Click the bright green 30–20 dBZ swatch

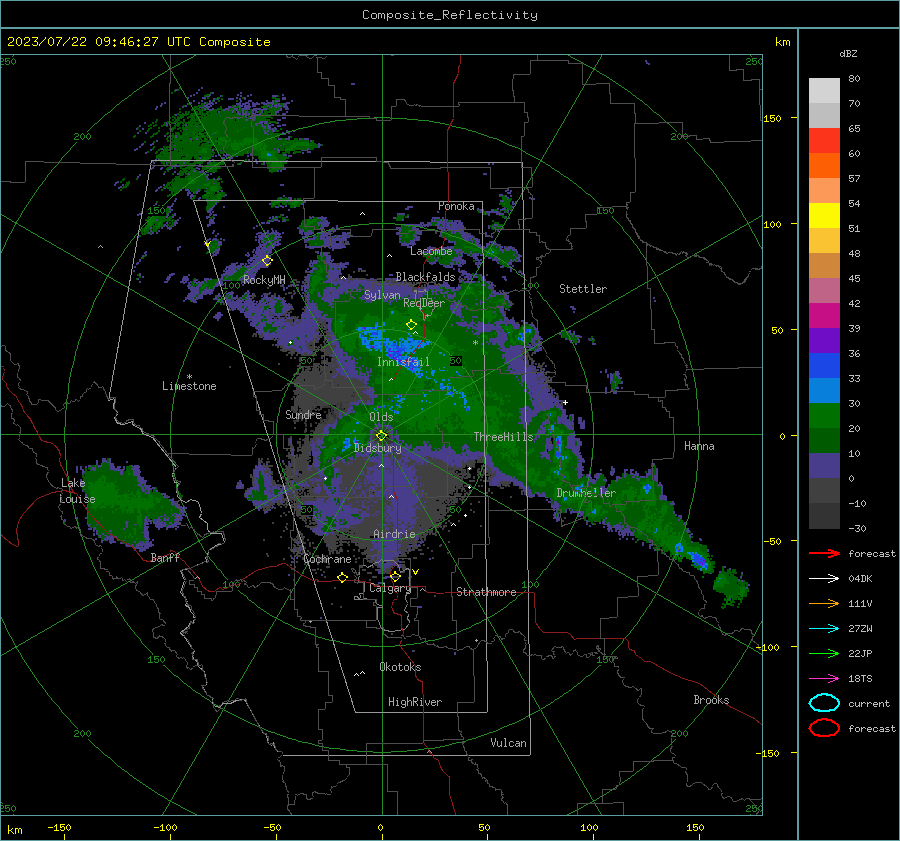click(x=824, y=415)
